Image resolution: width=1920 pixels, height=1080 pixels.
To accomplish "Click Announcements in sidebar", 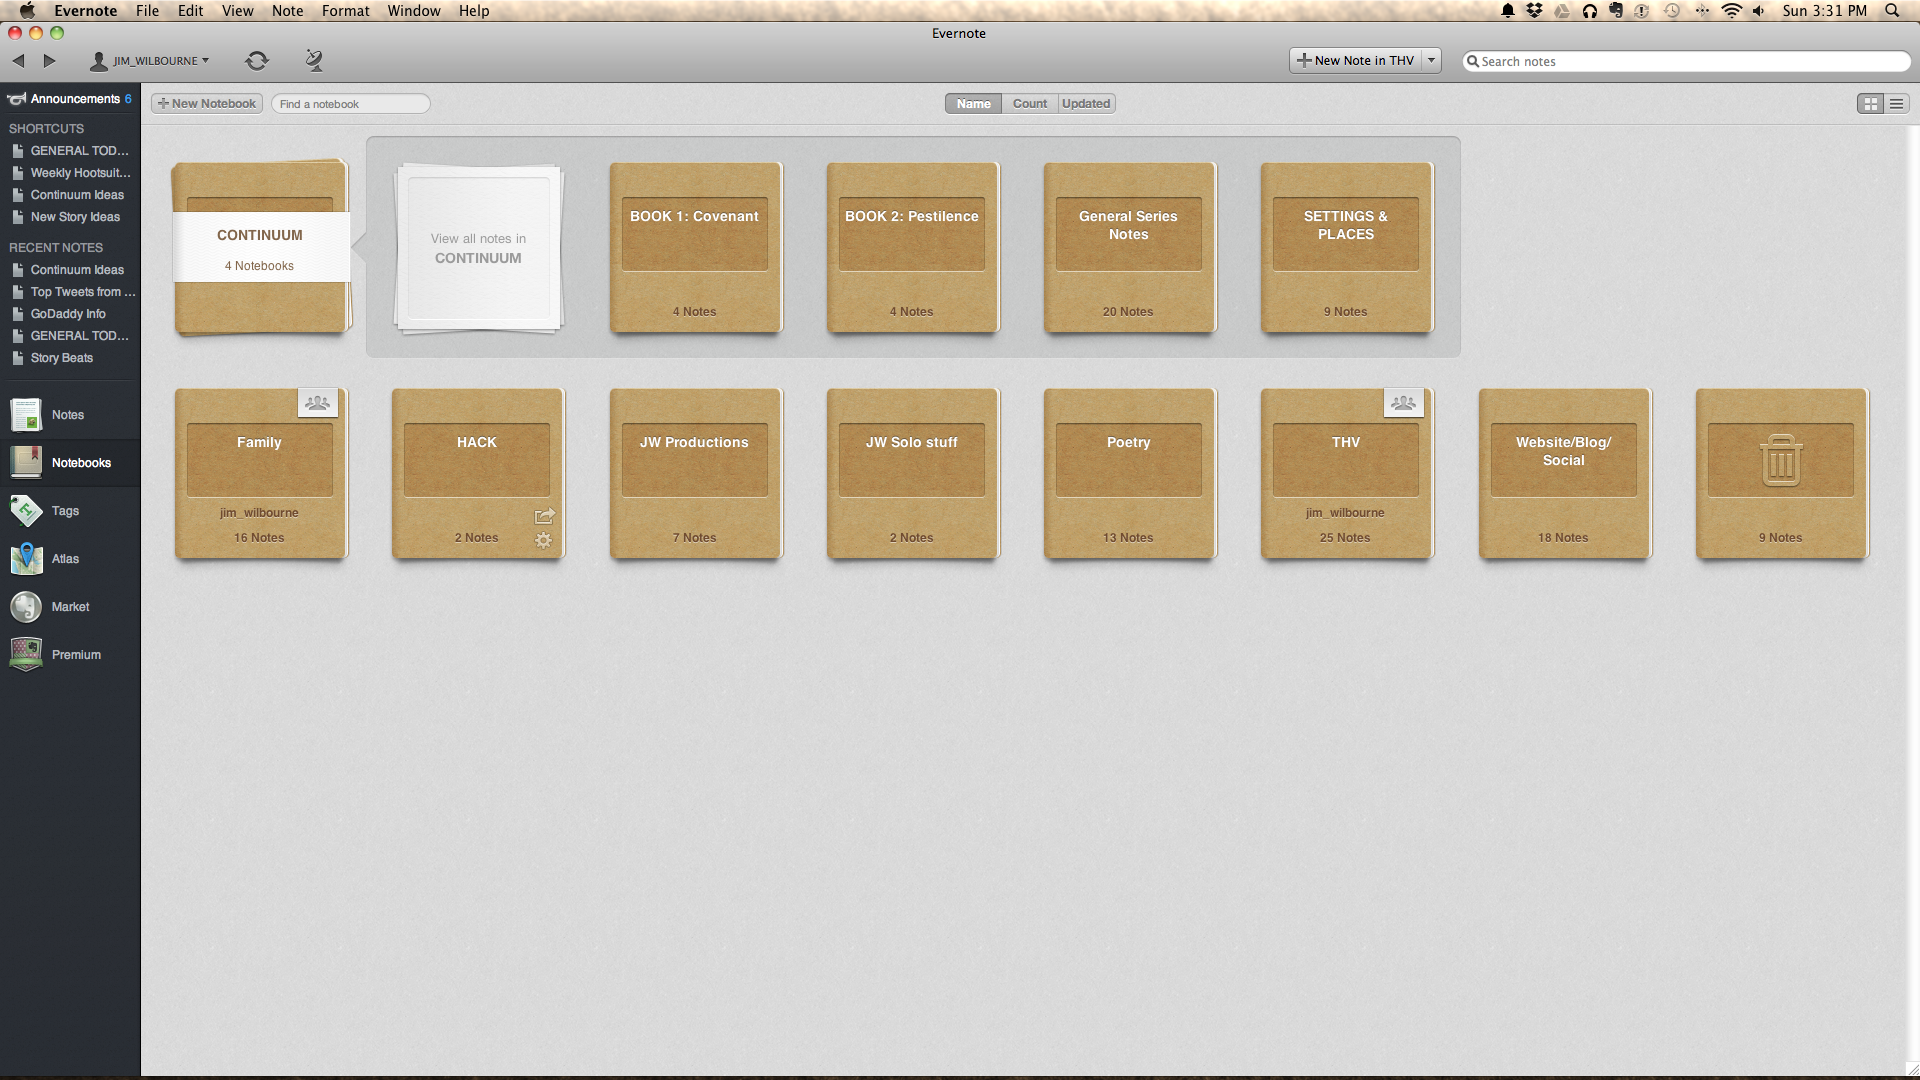I will [x=70, y=99].
